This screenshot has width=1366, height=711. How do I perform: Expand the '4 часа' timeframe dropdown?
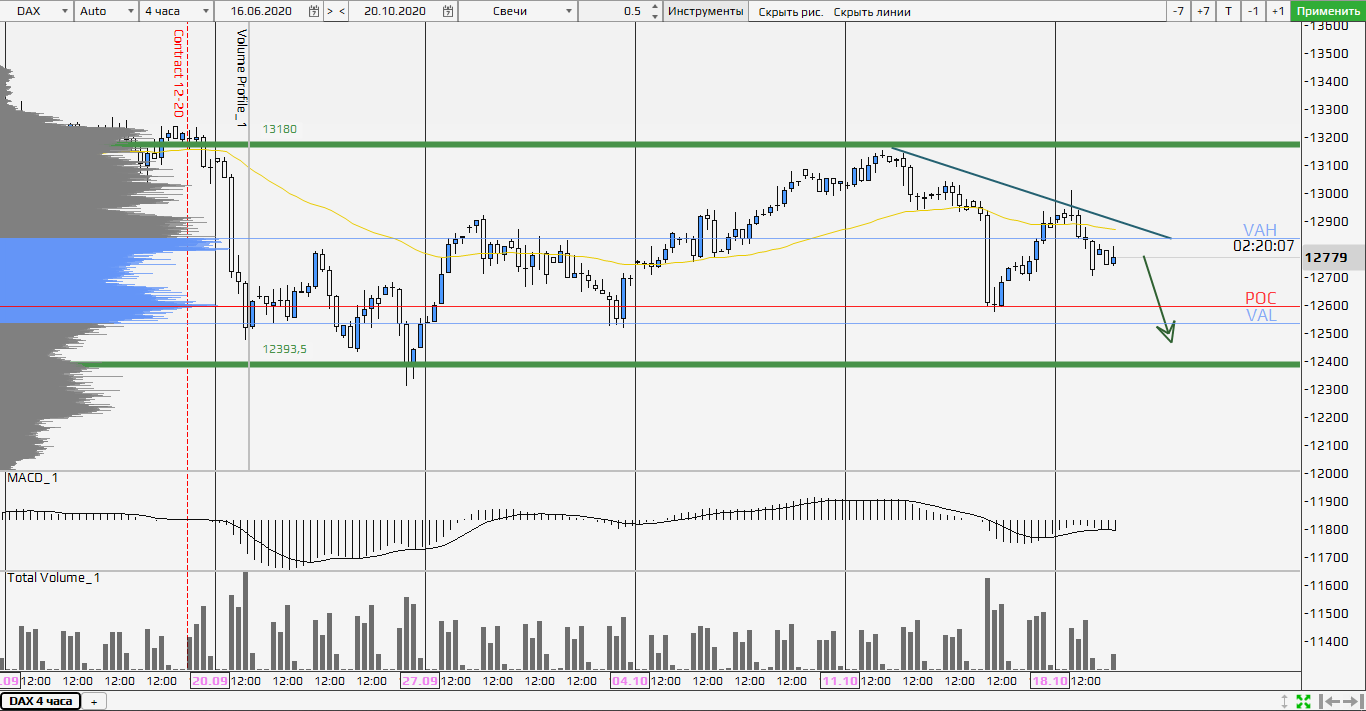(176, 11)
